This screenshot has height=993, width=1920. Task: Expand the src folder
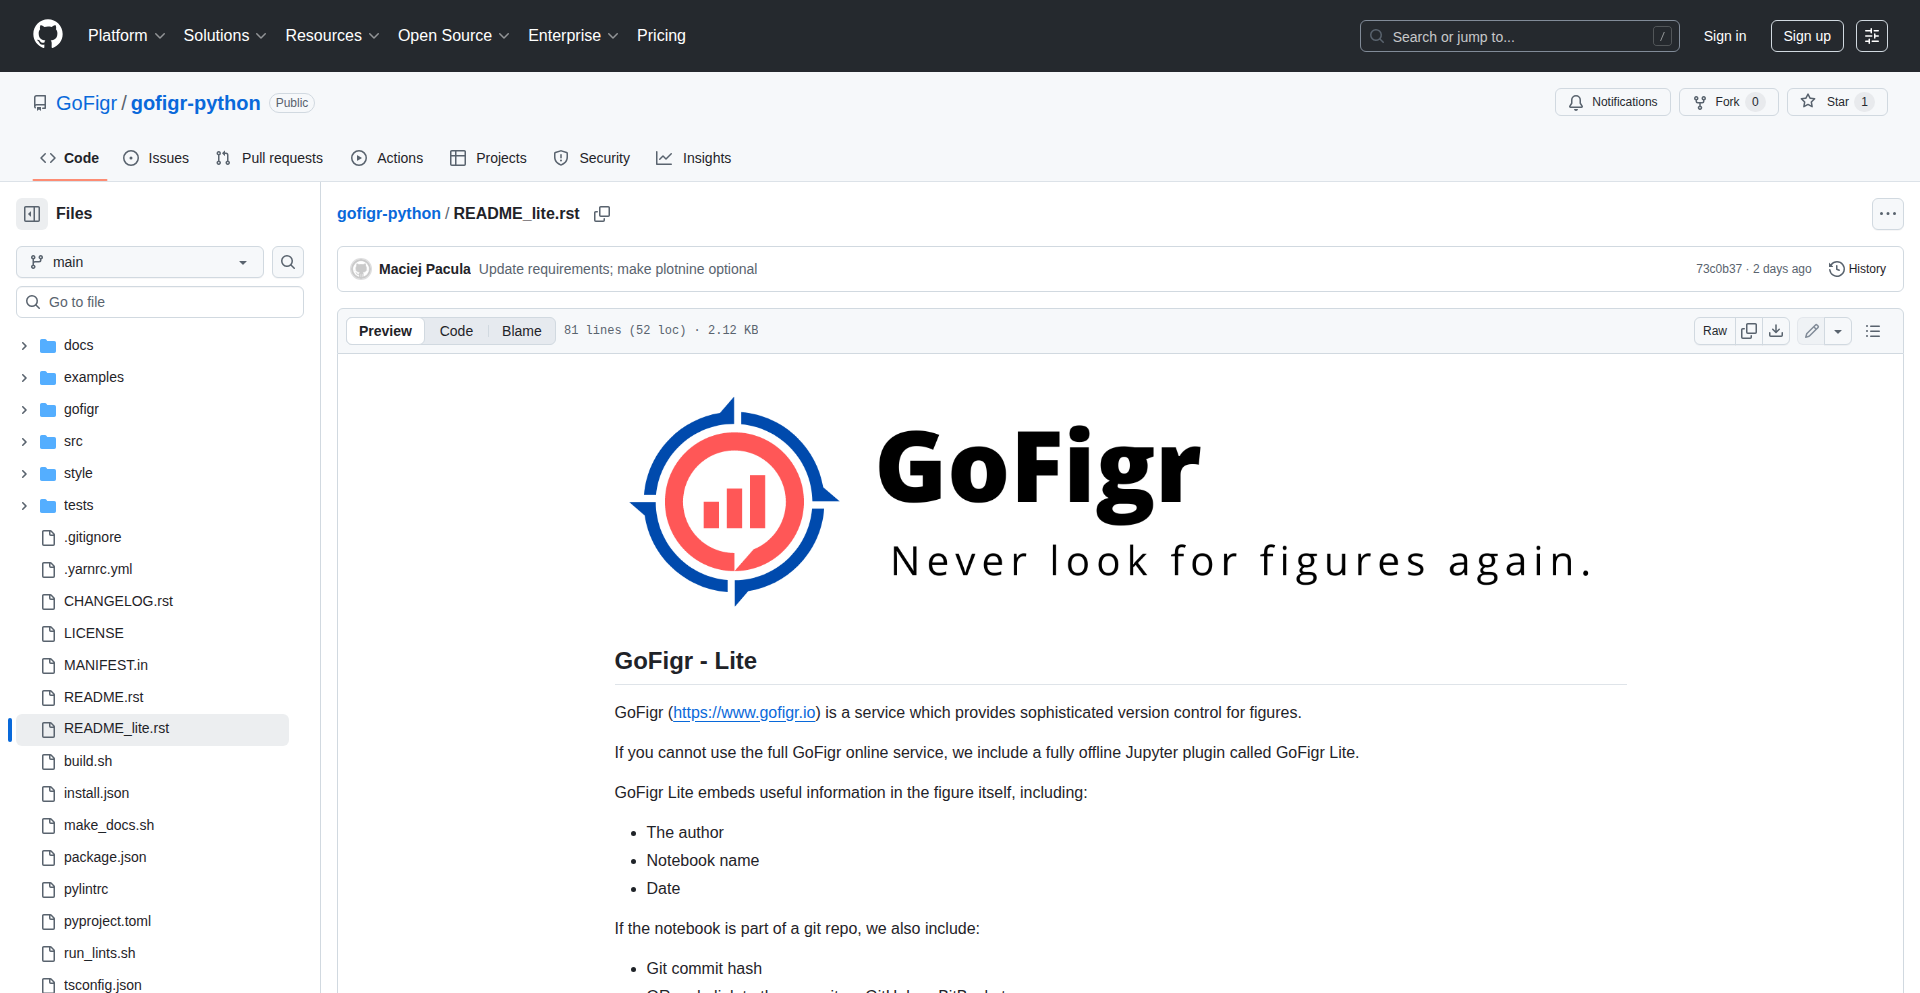(24, 441)
